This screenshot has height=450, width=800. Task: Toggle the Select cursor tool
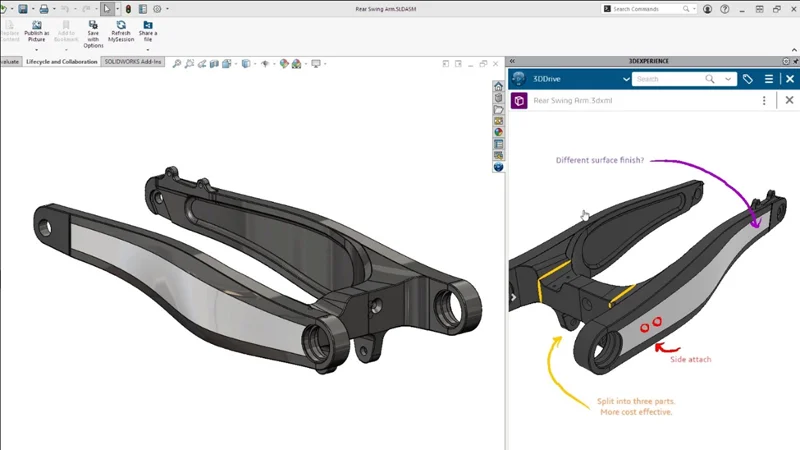(x=107, y=9)
